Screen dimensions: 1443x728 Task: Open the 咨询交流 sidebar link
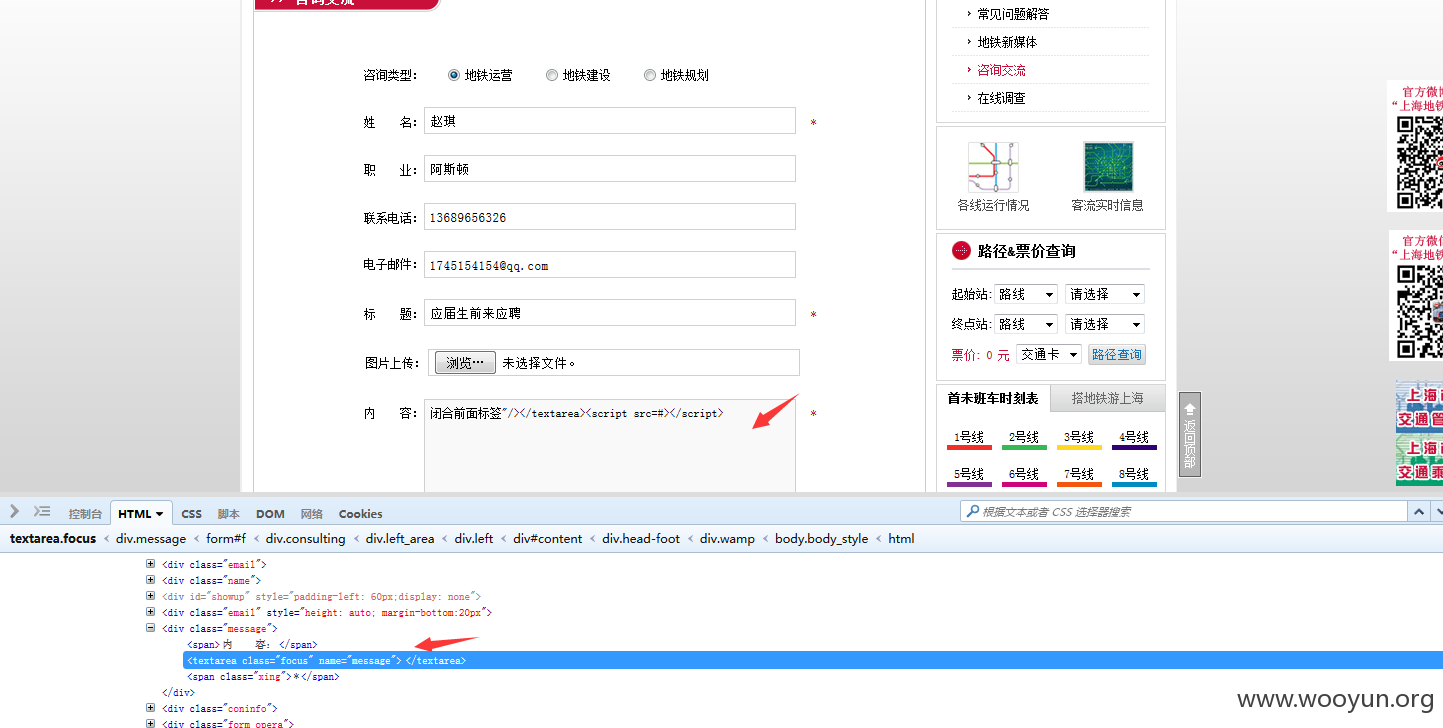point(1001,70)
